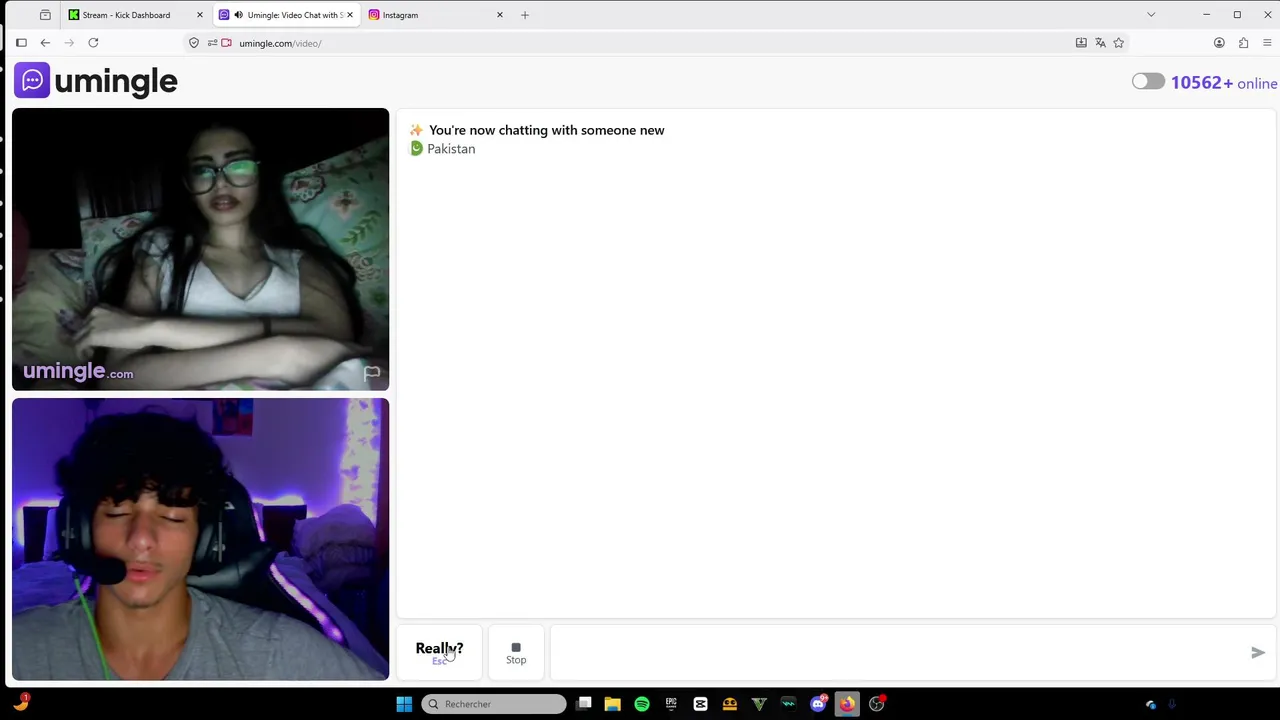1280x720 pixels.
Task: Click the Rechercher taskbar search box
Action: (x=493, y=704)
